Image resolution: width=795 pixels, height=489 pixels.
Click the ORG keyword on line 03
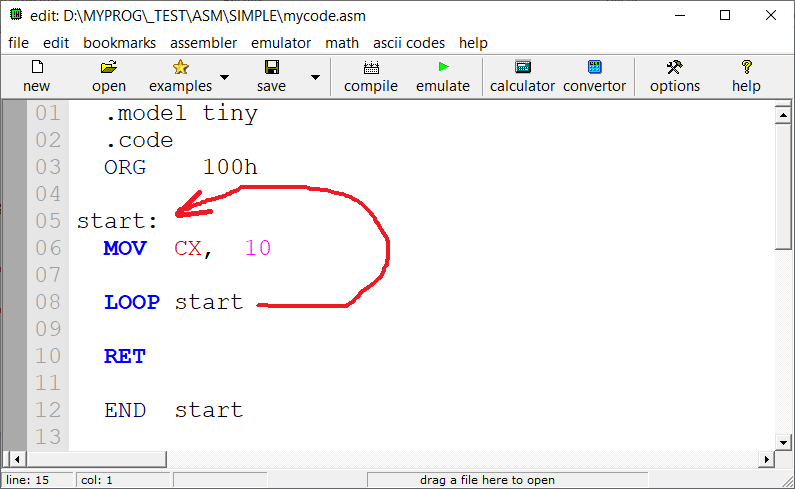click(x=125, y=167)
